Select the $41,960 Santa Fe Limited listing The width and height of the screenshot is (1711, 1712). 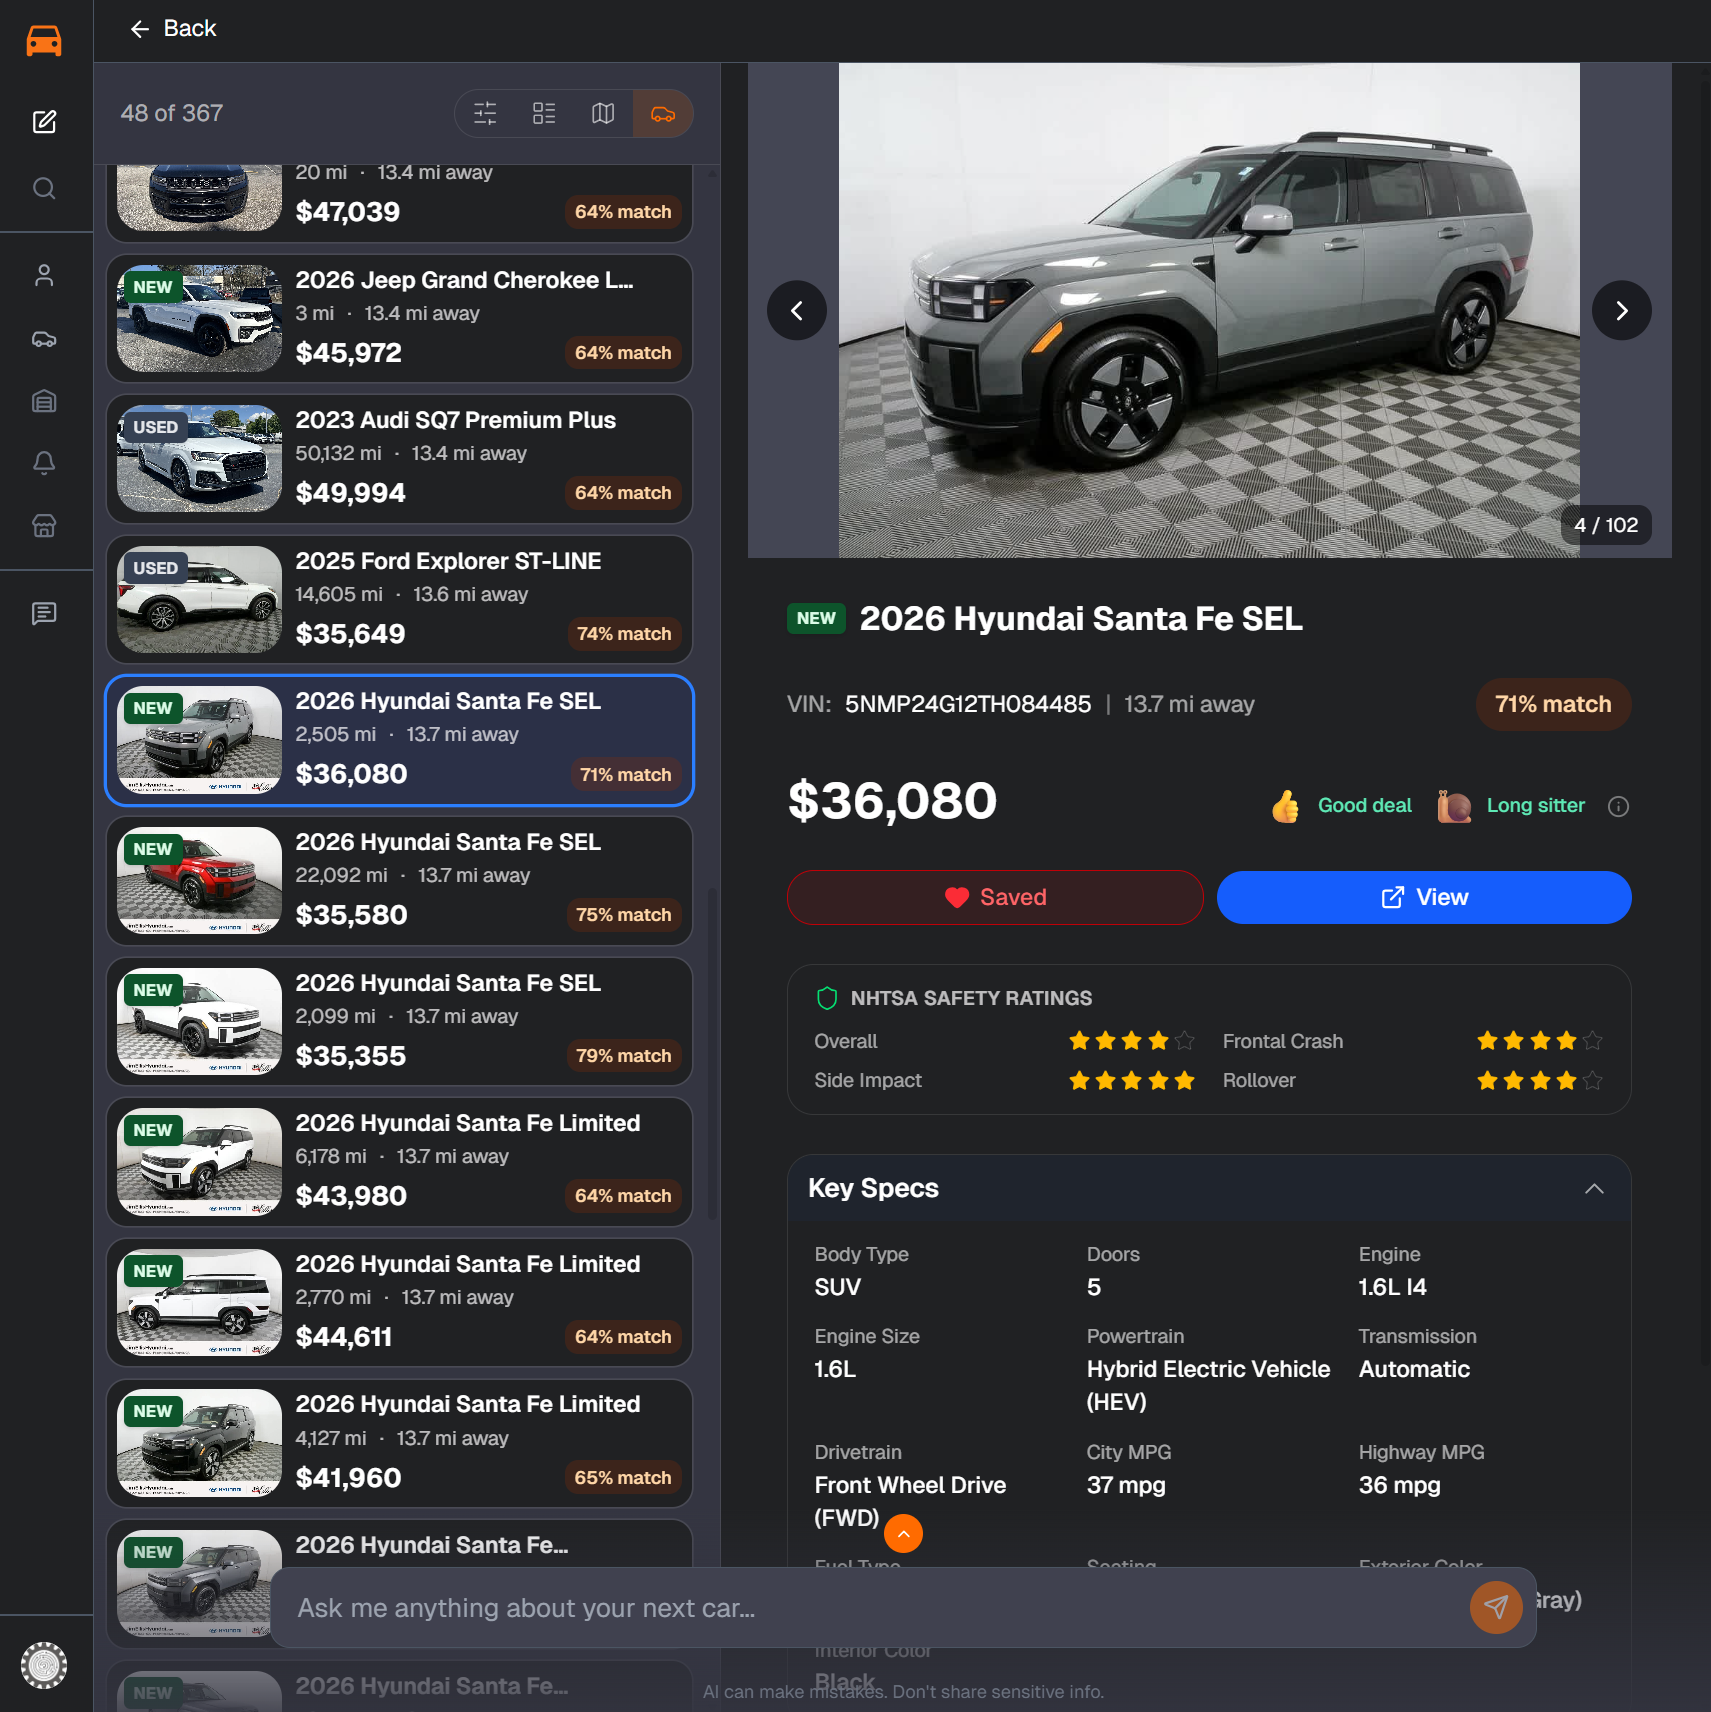click(x=399, y=1444)
